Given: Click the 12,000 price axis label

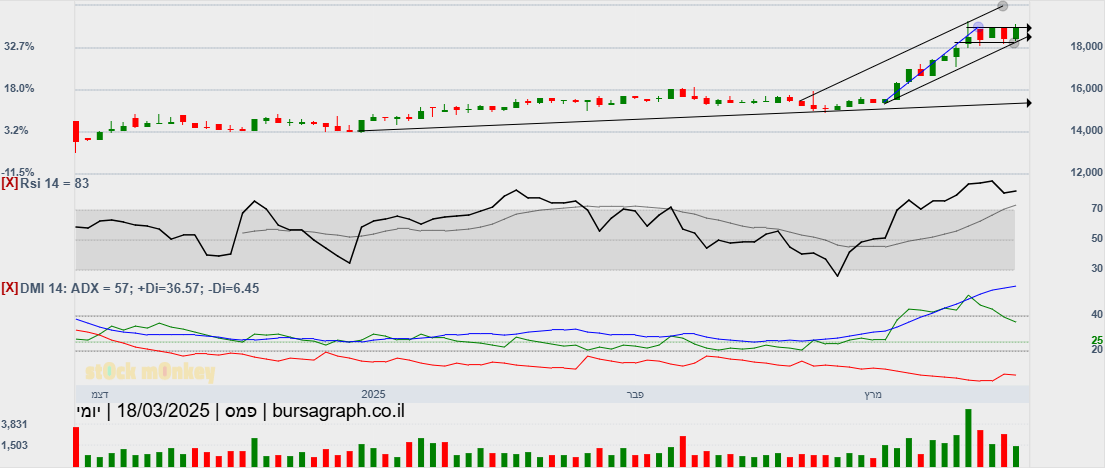Looking at the screenshot, I should pos(1086,173).
